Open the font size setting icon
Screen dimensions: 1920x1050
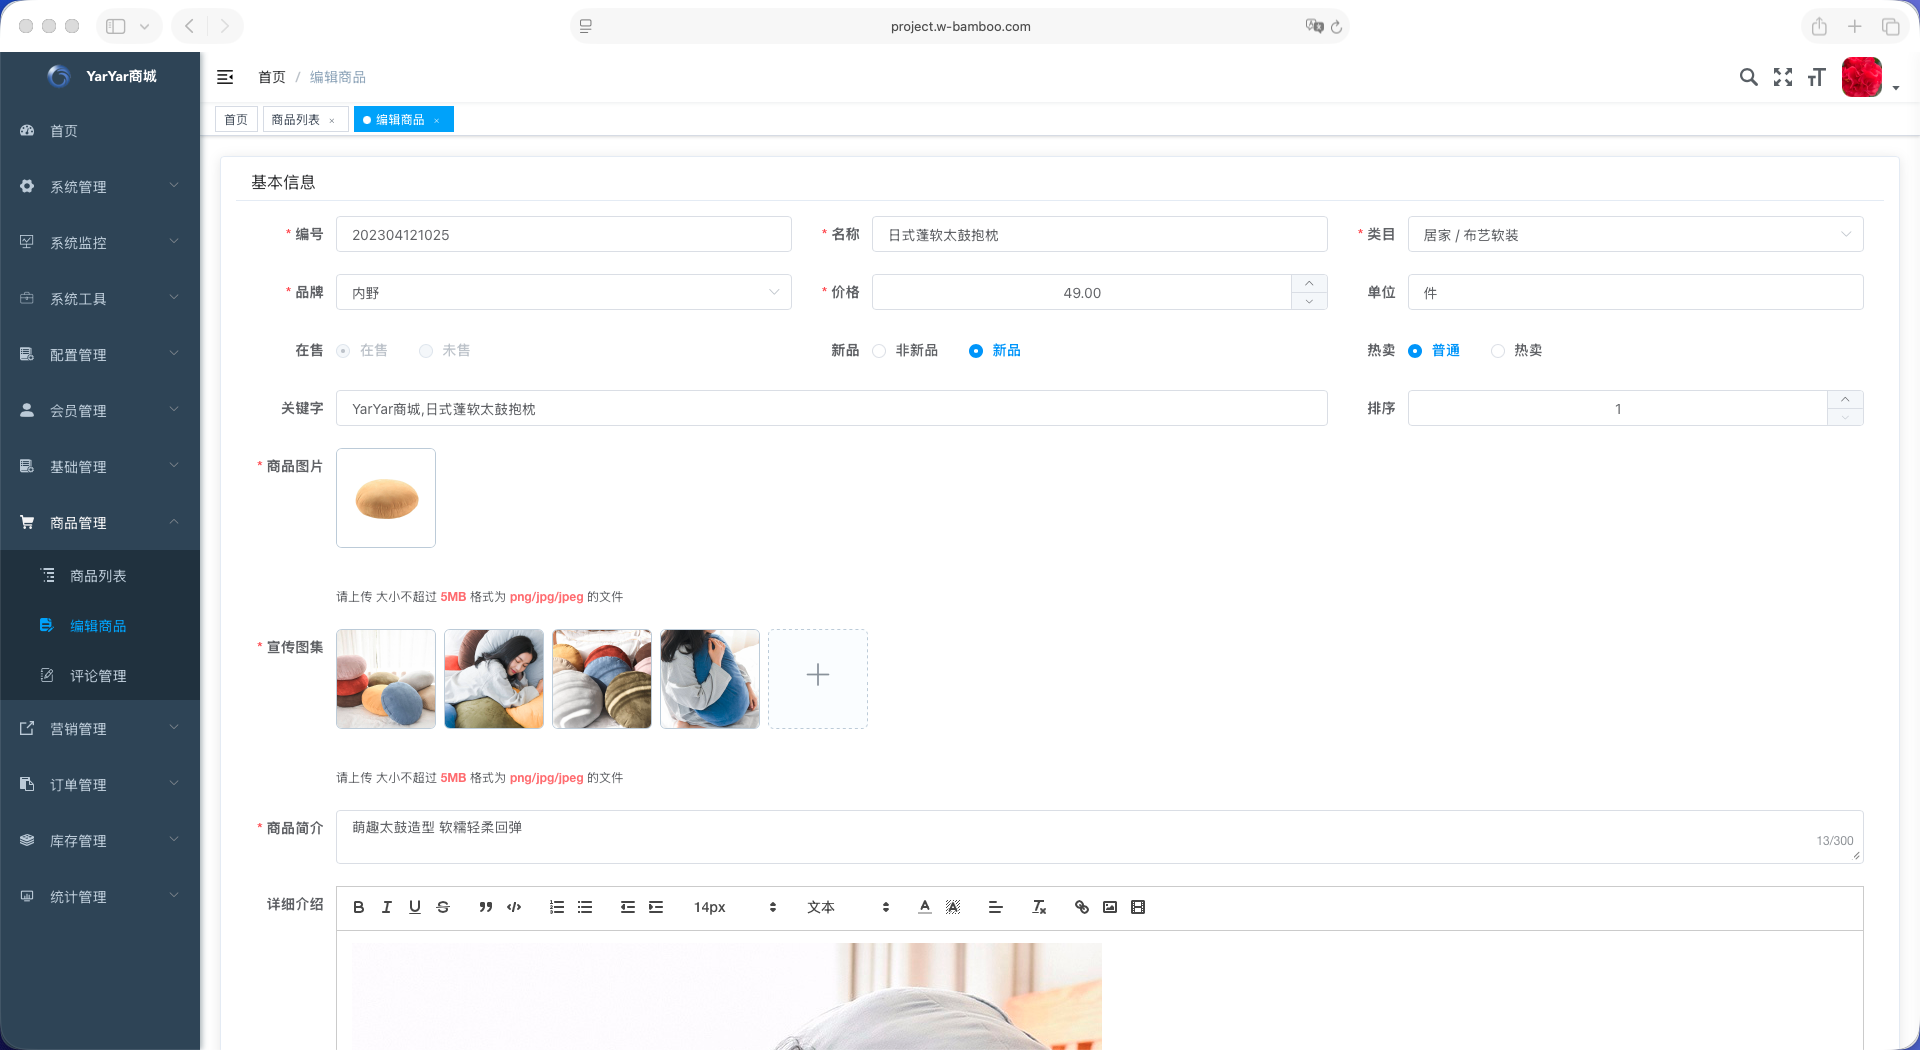point(1817,77)
